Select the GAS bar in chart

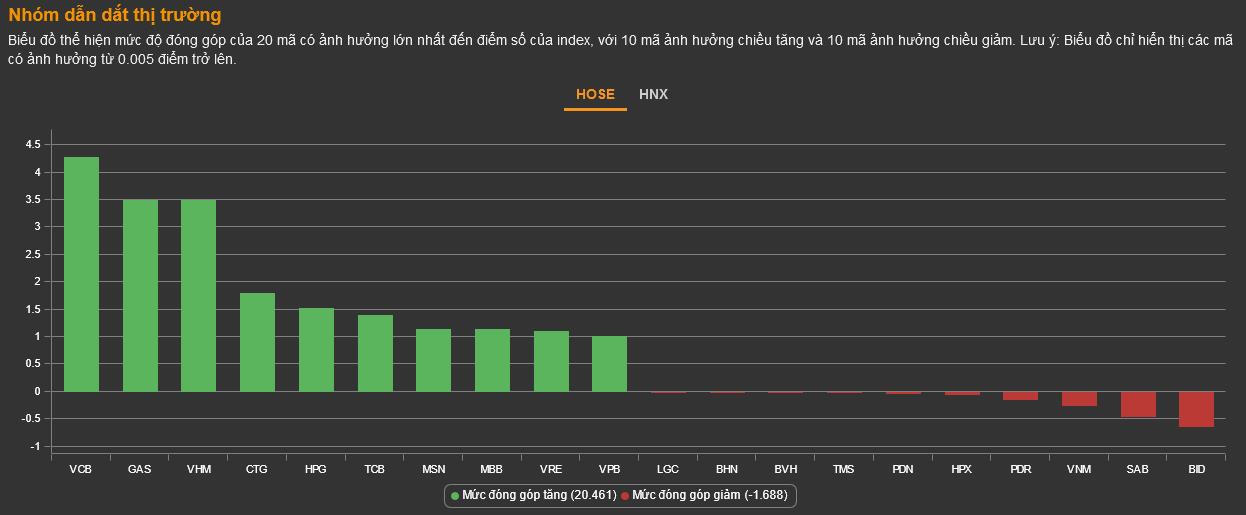[140, 295]
